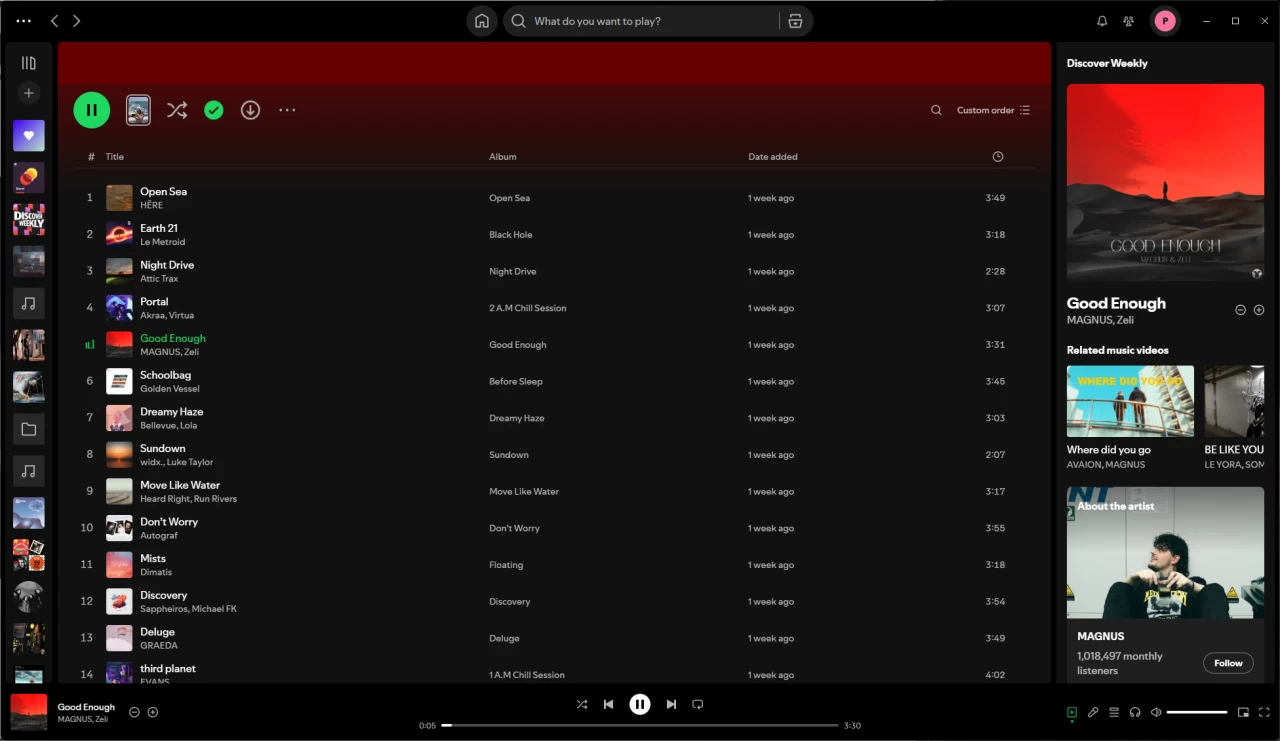This screenshot has width=1280, height=741.
Task: Remove the playlist from library via the green check
Action: [x=213, y=110]
